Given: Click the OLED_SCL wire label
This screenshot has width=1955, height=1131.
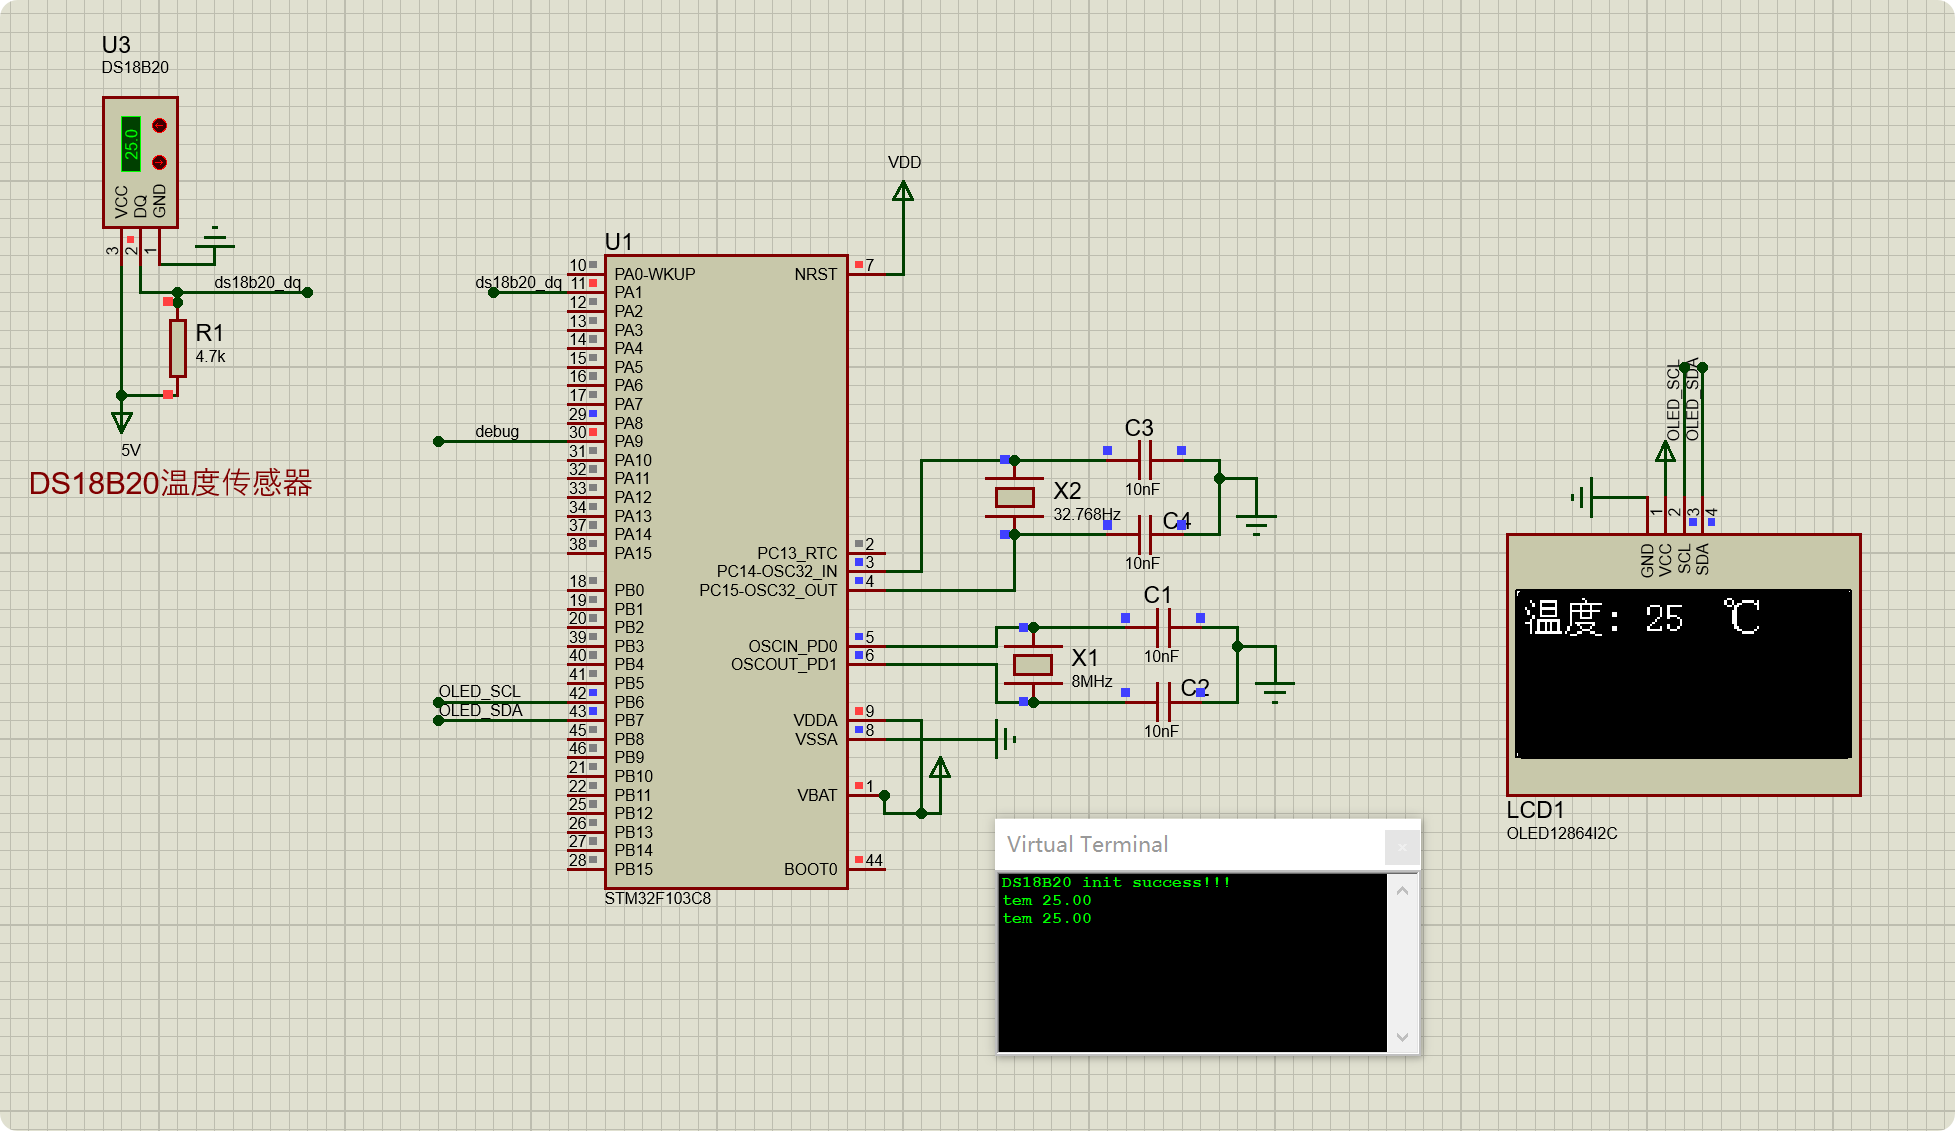Looking at the screenshot, I should coord(479,691).
